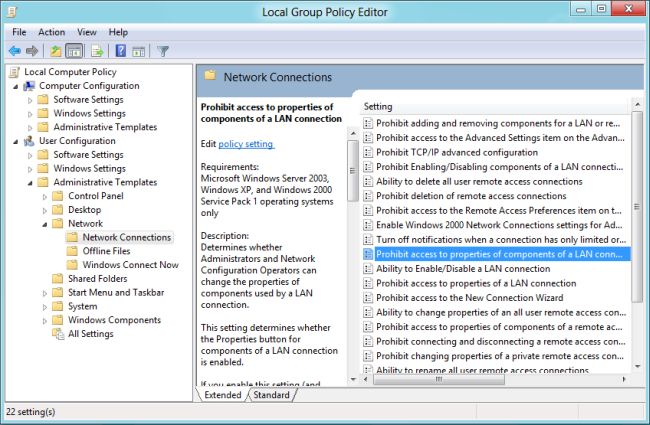Open Help via the question mark icon

pyautogui.click(x=121, y=51)
